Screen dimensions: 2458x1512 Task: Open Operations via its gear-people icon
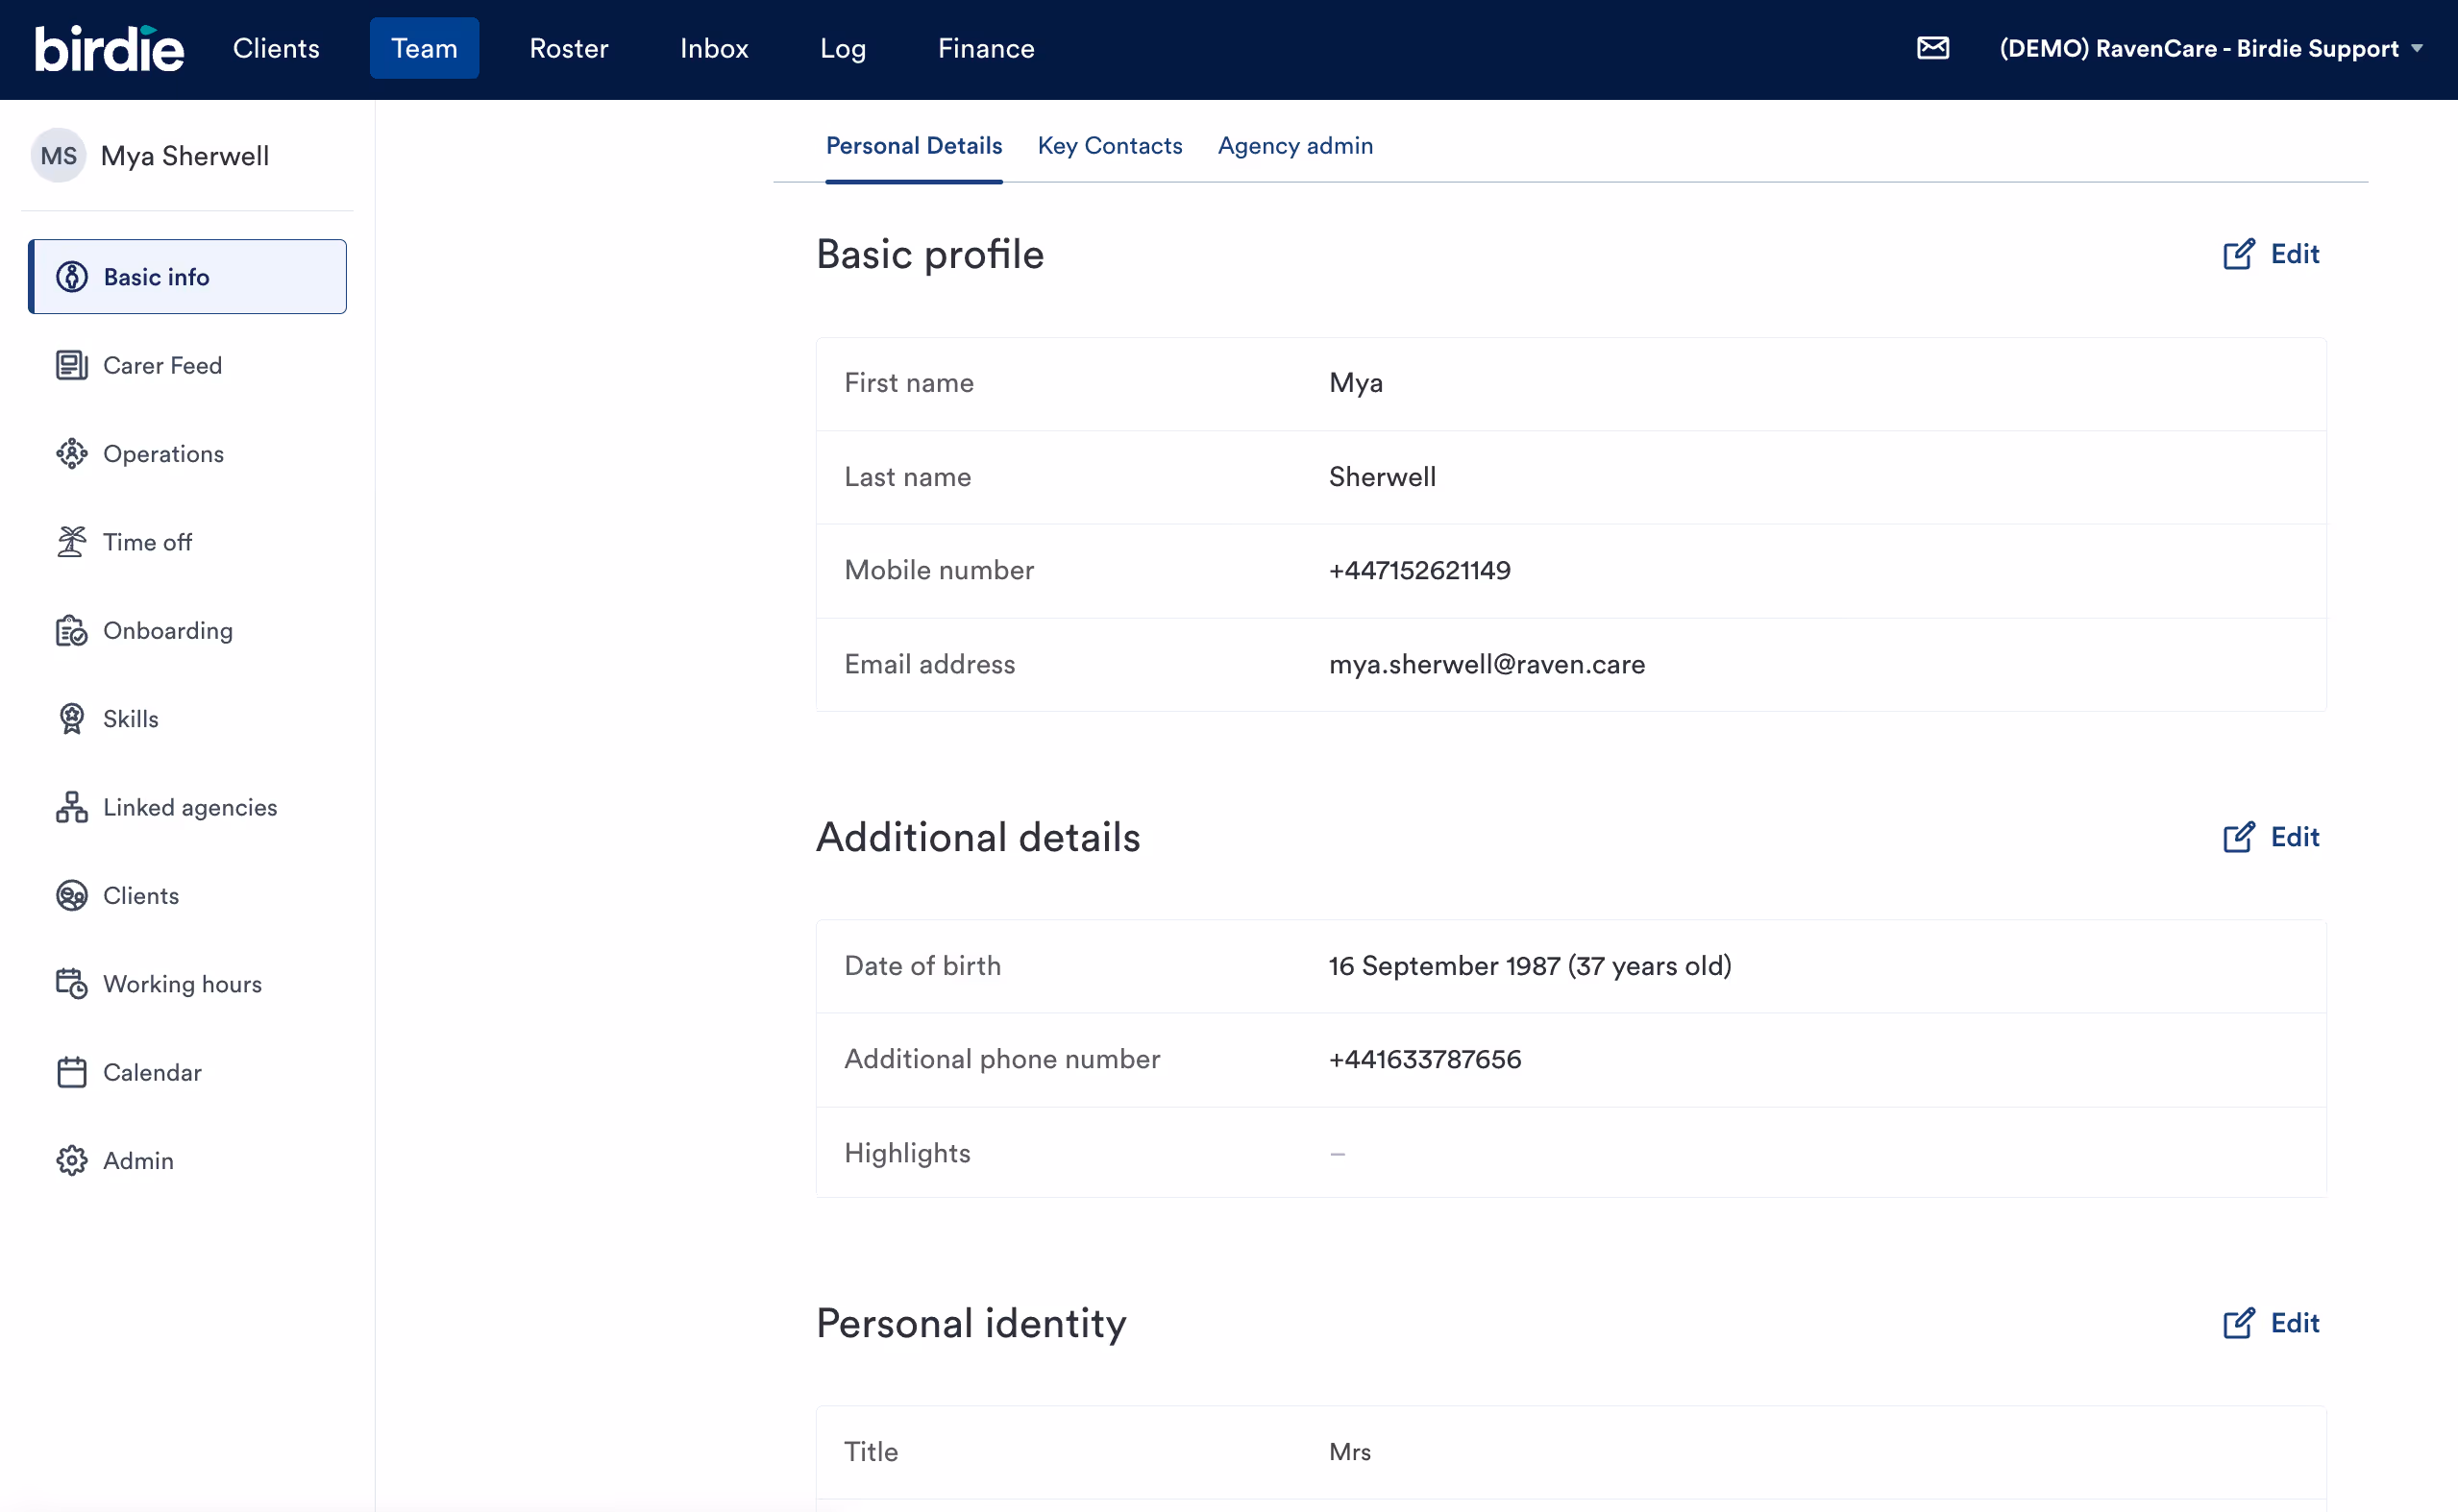pyautogui.click(x=71, y=454)
